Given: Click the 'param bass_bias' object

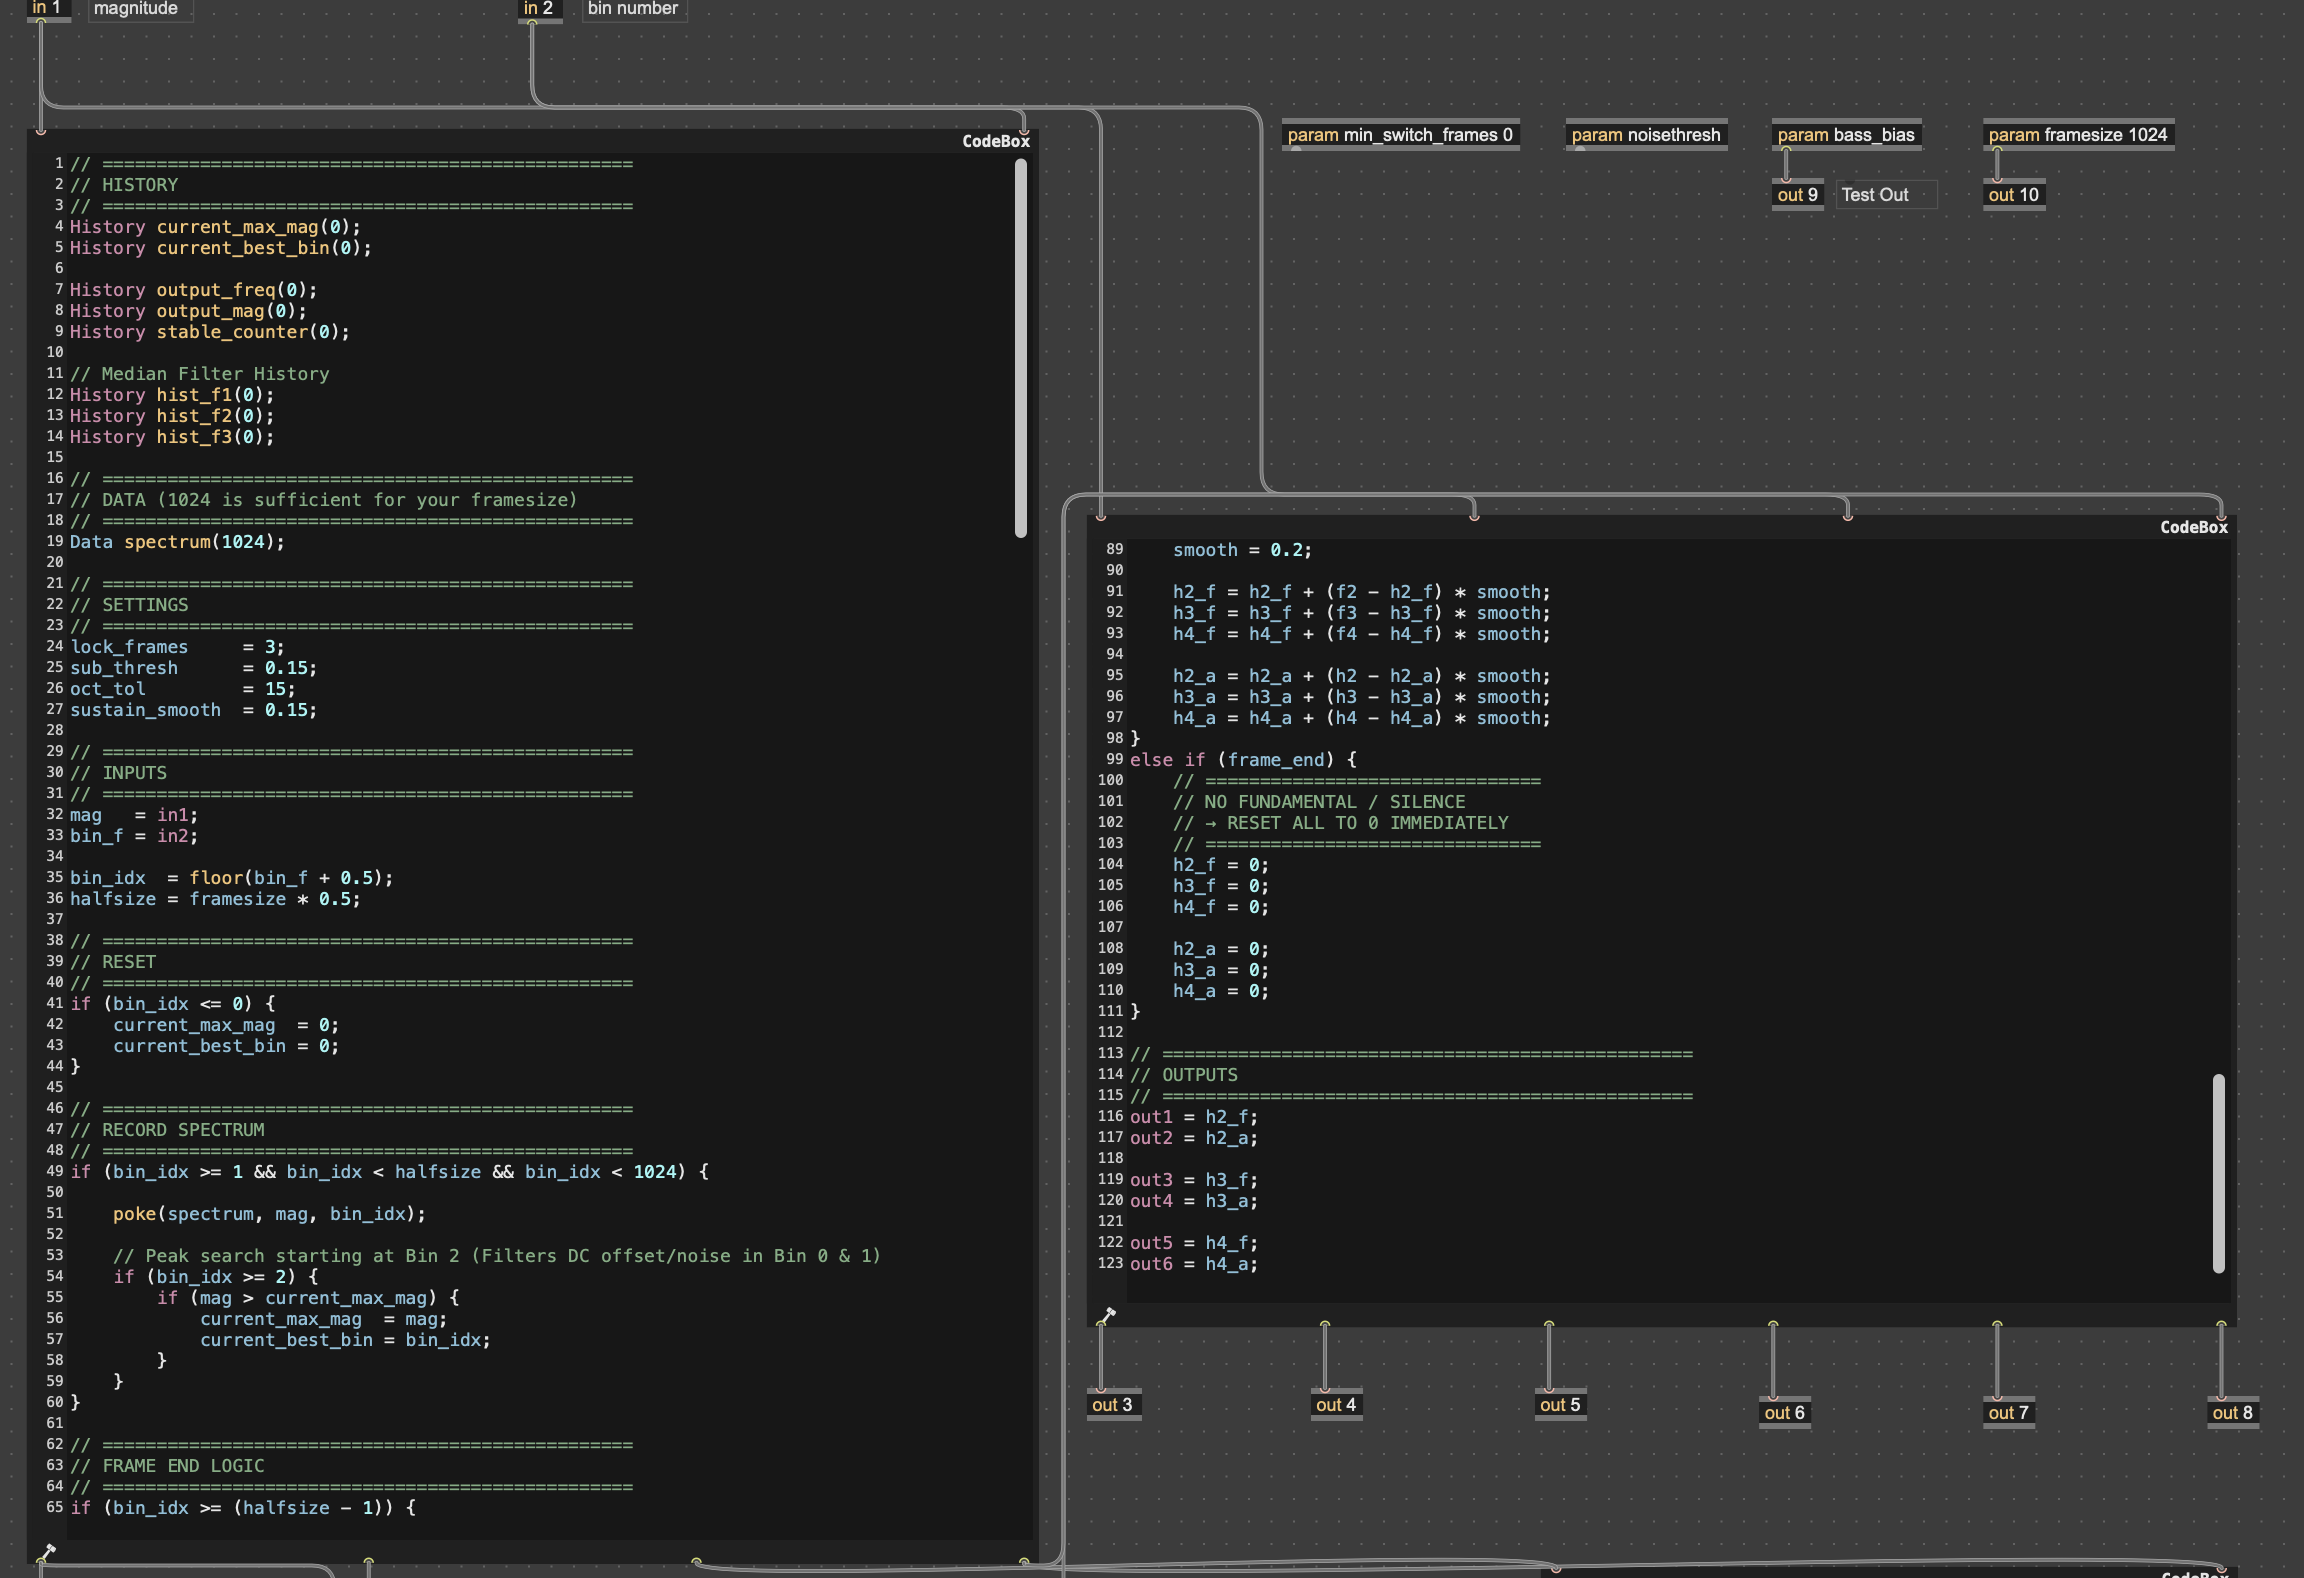Looking at the screenshot, I should pos(1846,135).
